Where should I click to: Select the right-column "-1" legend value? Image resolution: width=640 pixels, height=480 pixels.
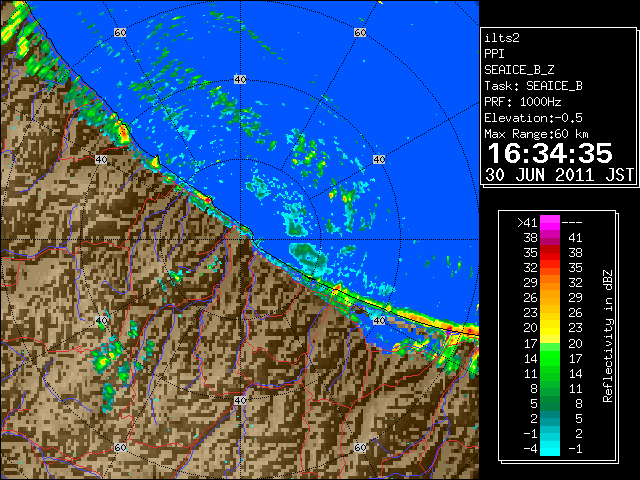pyautogui.click(x=575, y=449)
